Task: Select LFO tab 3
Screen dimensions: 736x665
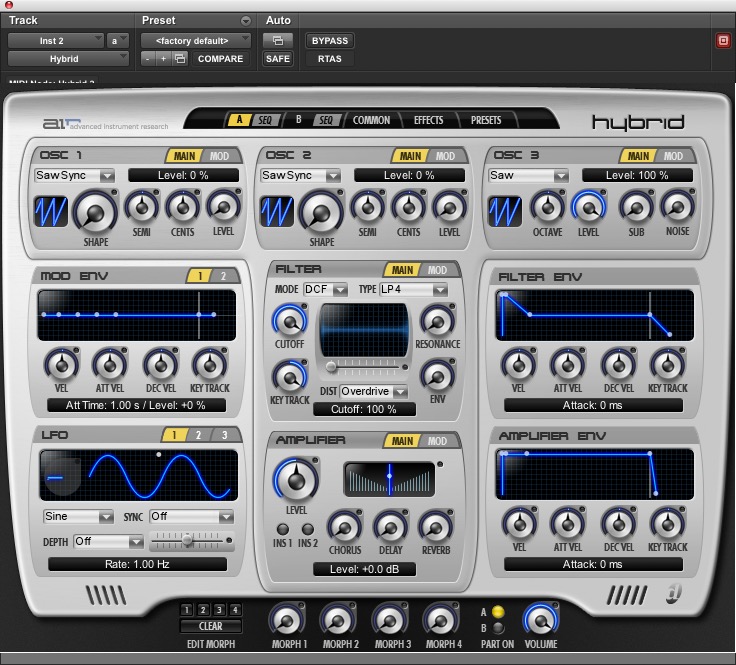Action: tap(224, 435)
